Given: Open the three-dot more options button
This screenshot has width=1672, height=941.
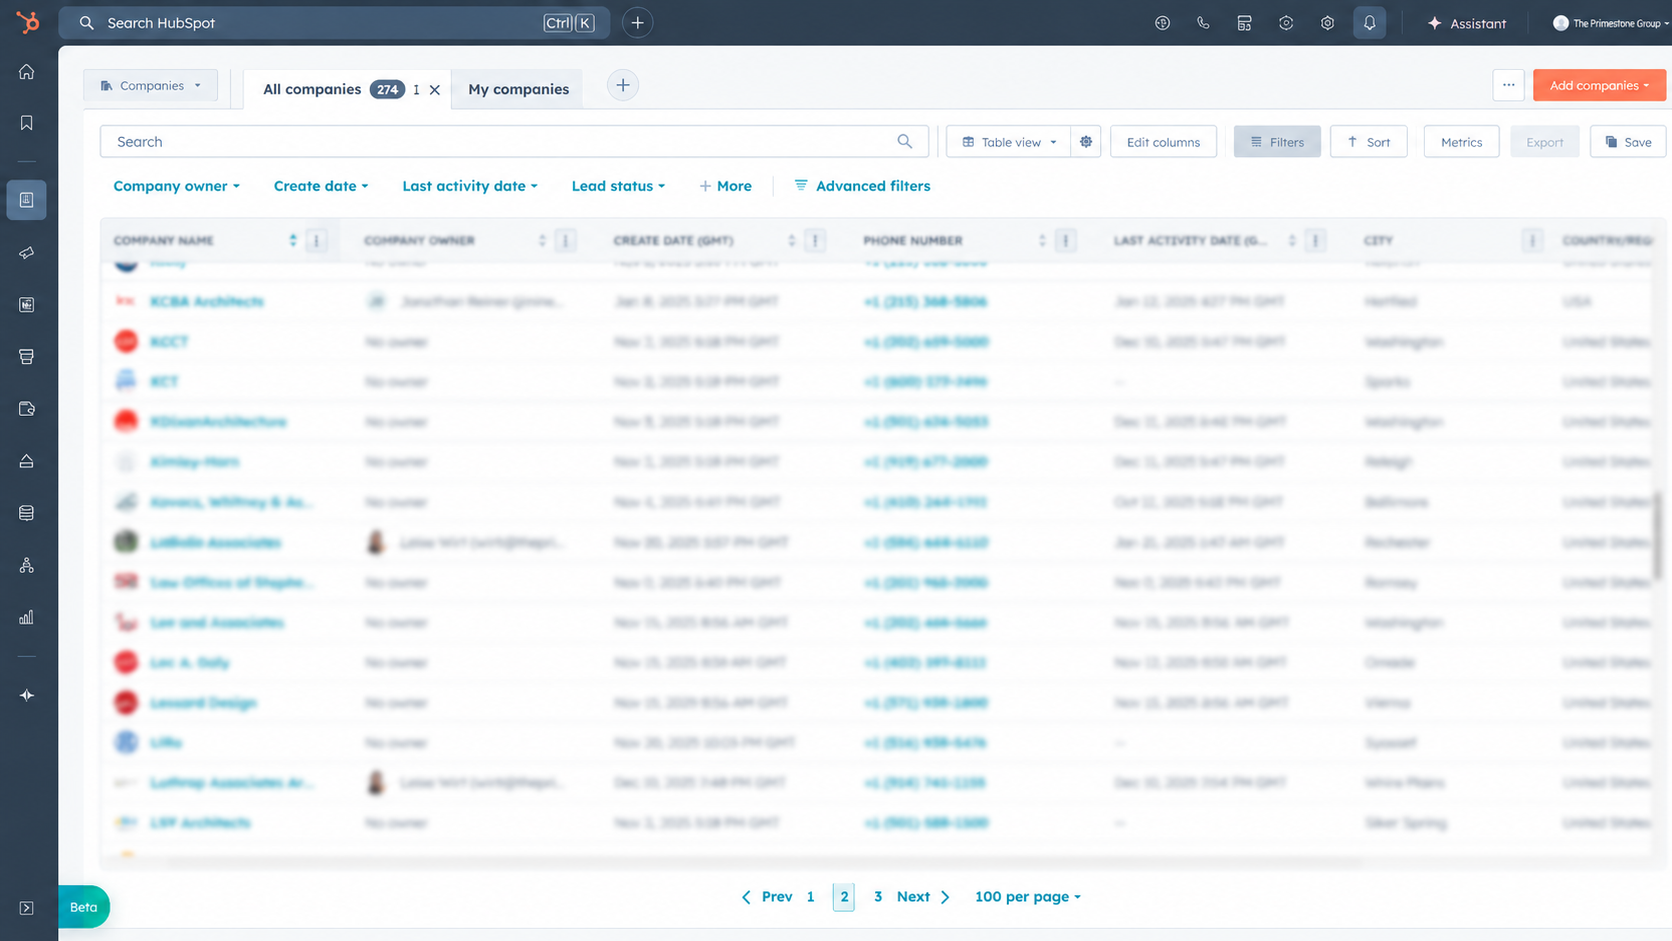Looking at the screenshot, I should pyautogui.click(x=1508, y=85).
